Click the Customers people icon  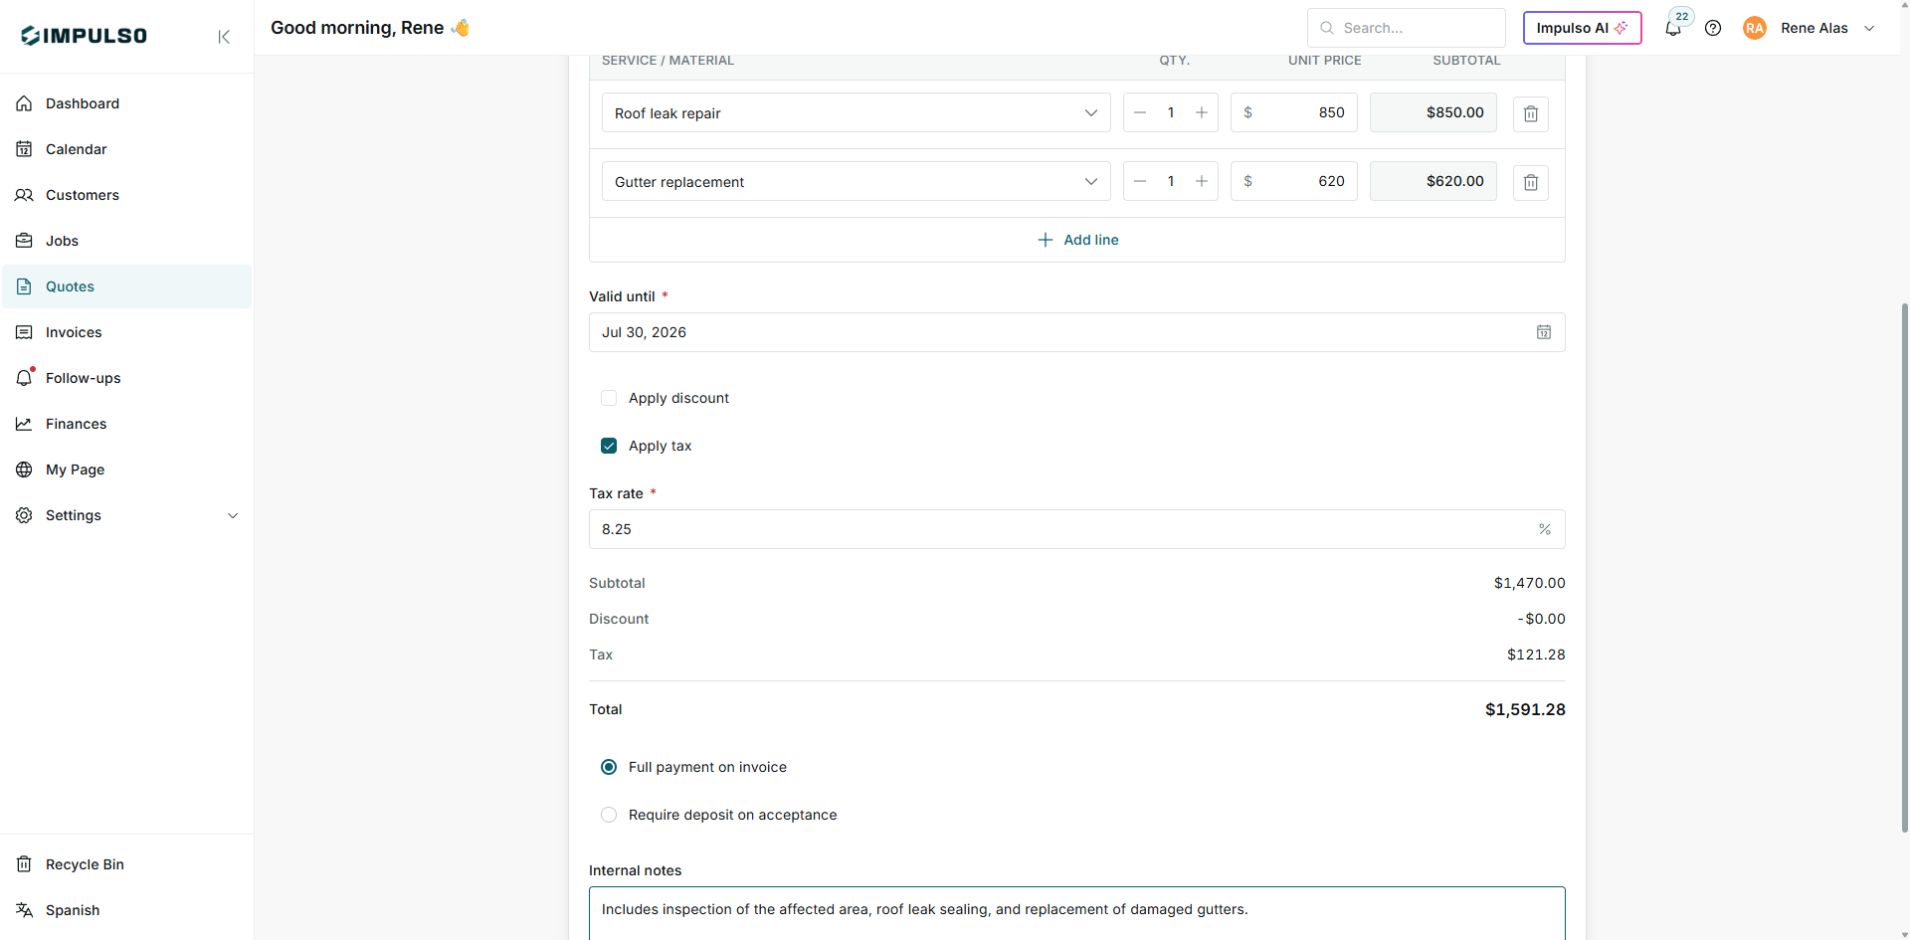click(x=24, y=195)
